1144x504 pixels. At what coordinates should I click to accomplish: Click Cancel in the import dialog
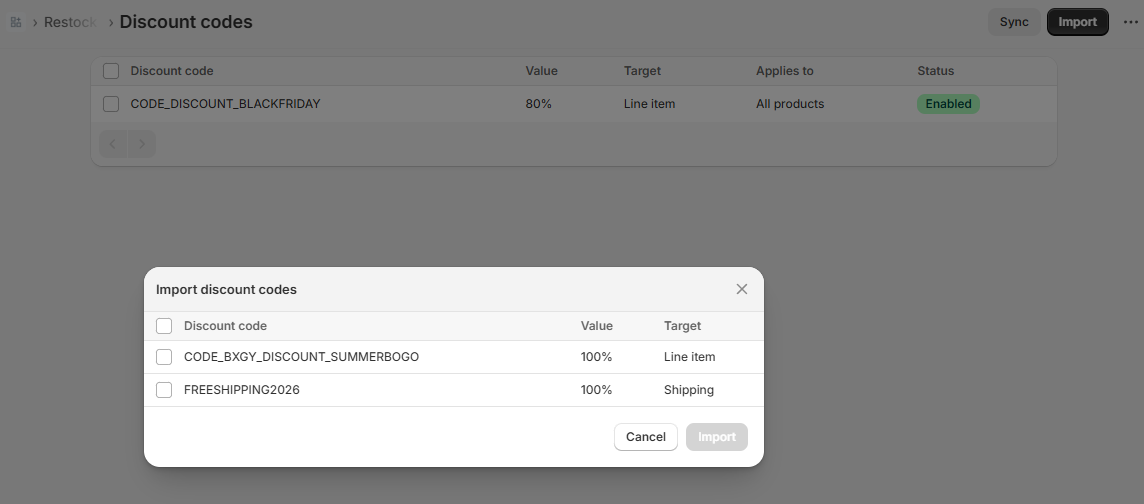coord(646,436)
